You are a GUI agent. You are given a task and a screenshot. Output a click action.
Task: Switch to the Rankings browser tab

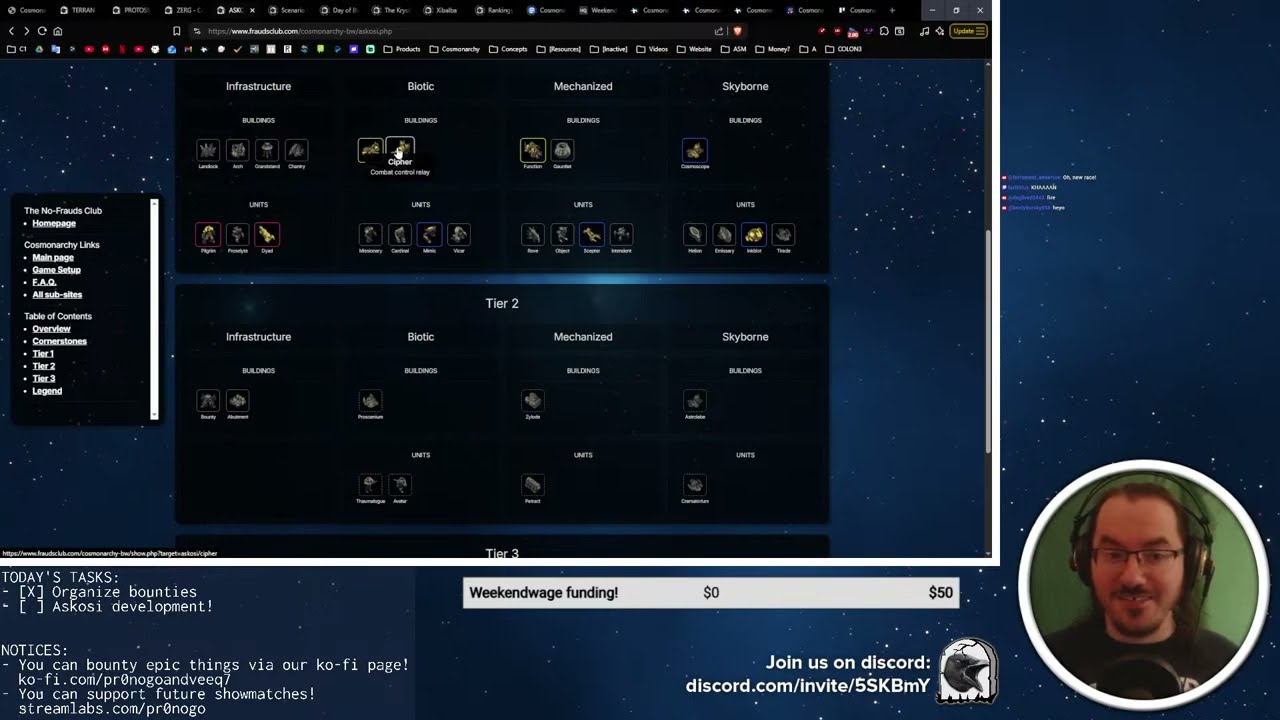[x=494, y=10]
